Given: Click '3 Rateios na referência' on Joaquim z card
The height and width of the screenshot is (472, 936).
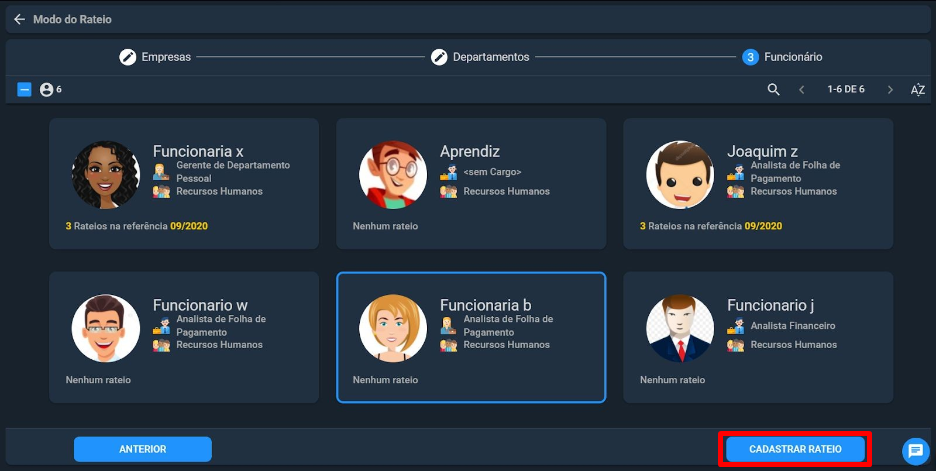Looking at the screenshot, I should (691, 227).
